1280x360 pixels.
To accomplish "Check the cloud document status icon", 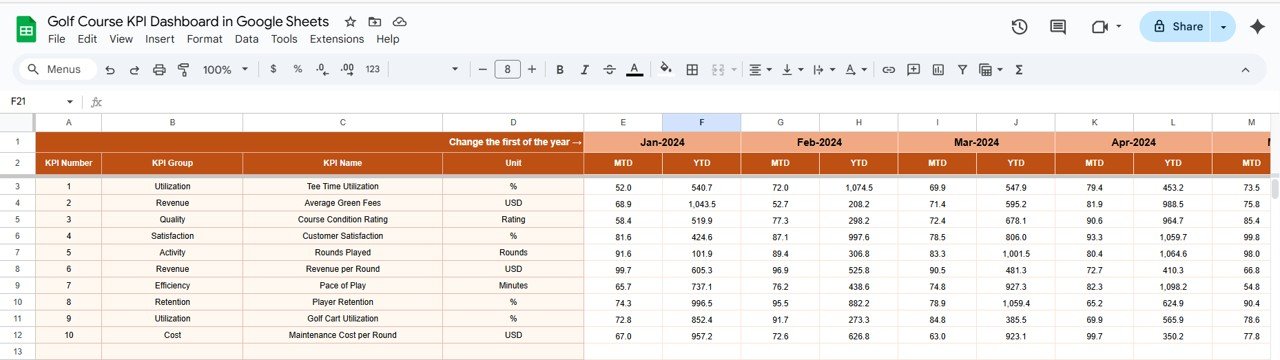I will click(400, 22).
